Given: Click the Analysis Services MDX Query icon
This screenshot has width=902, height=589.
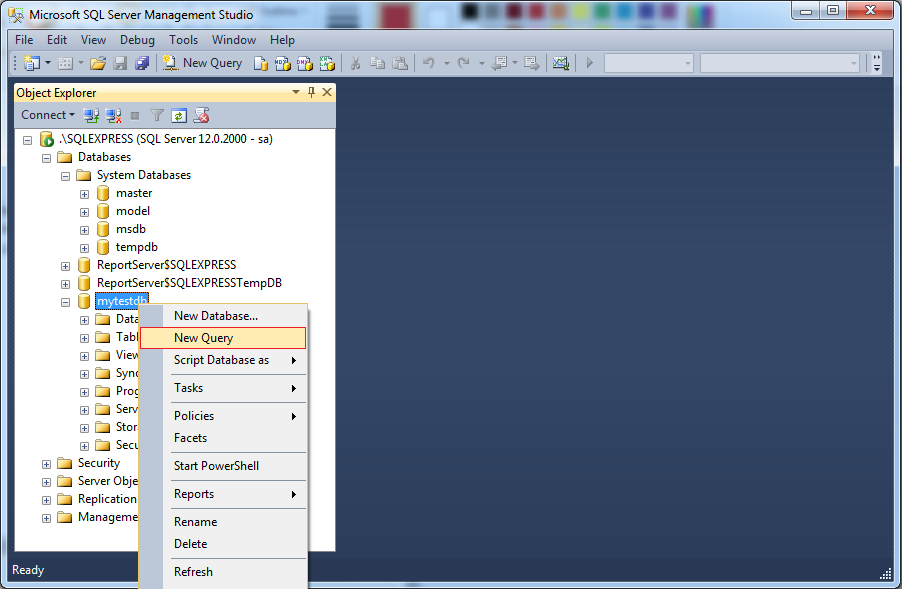Looking at the screenshot, I should (282, 63).
